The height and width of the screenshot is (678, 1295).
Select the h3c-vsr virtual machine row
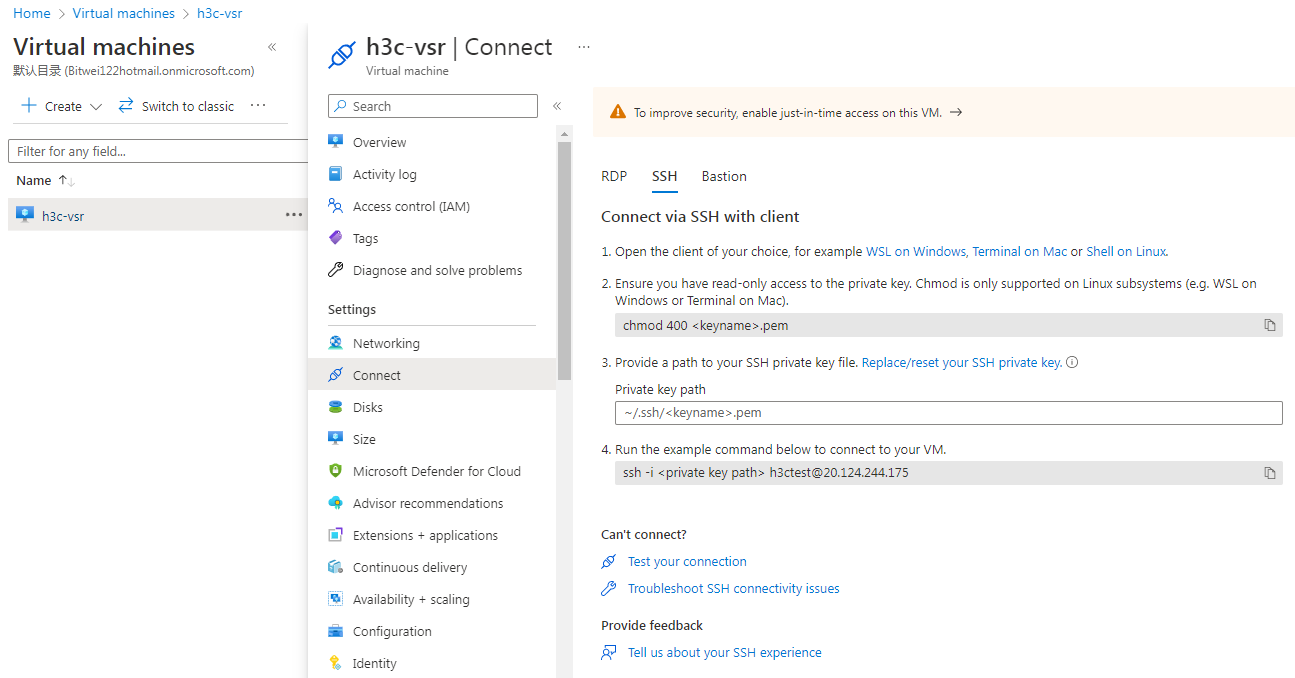pos(158,215)
